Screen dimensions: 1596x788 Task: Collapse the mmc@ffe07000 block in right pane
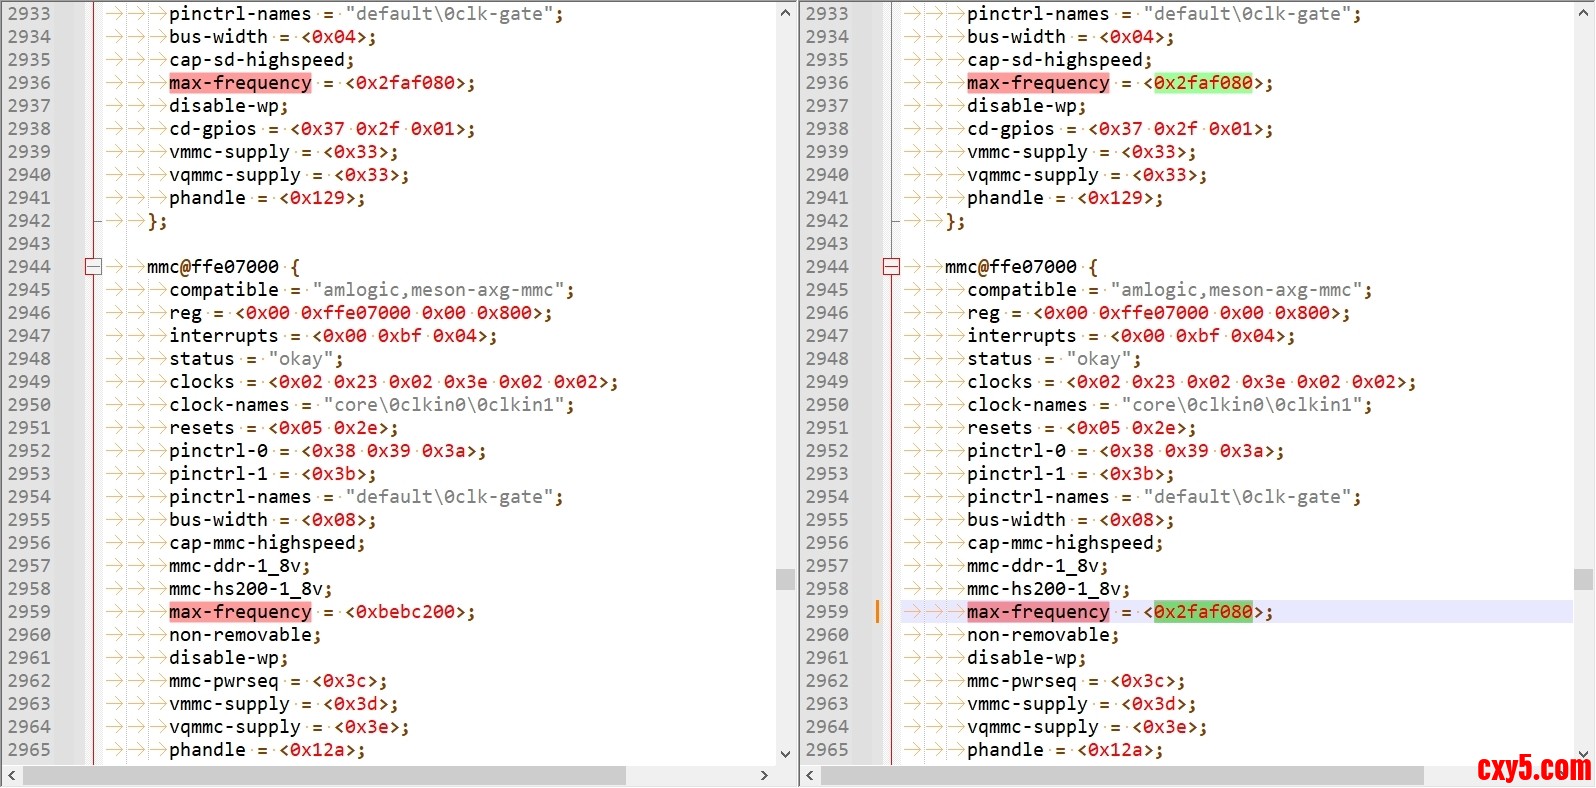(x=891, y=267)
